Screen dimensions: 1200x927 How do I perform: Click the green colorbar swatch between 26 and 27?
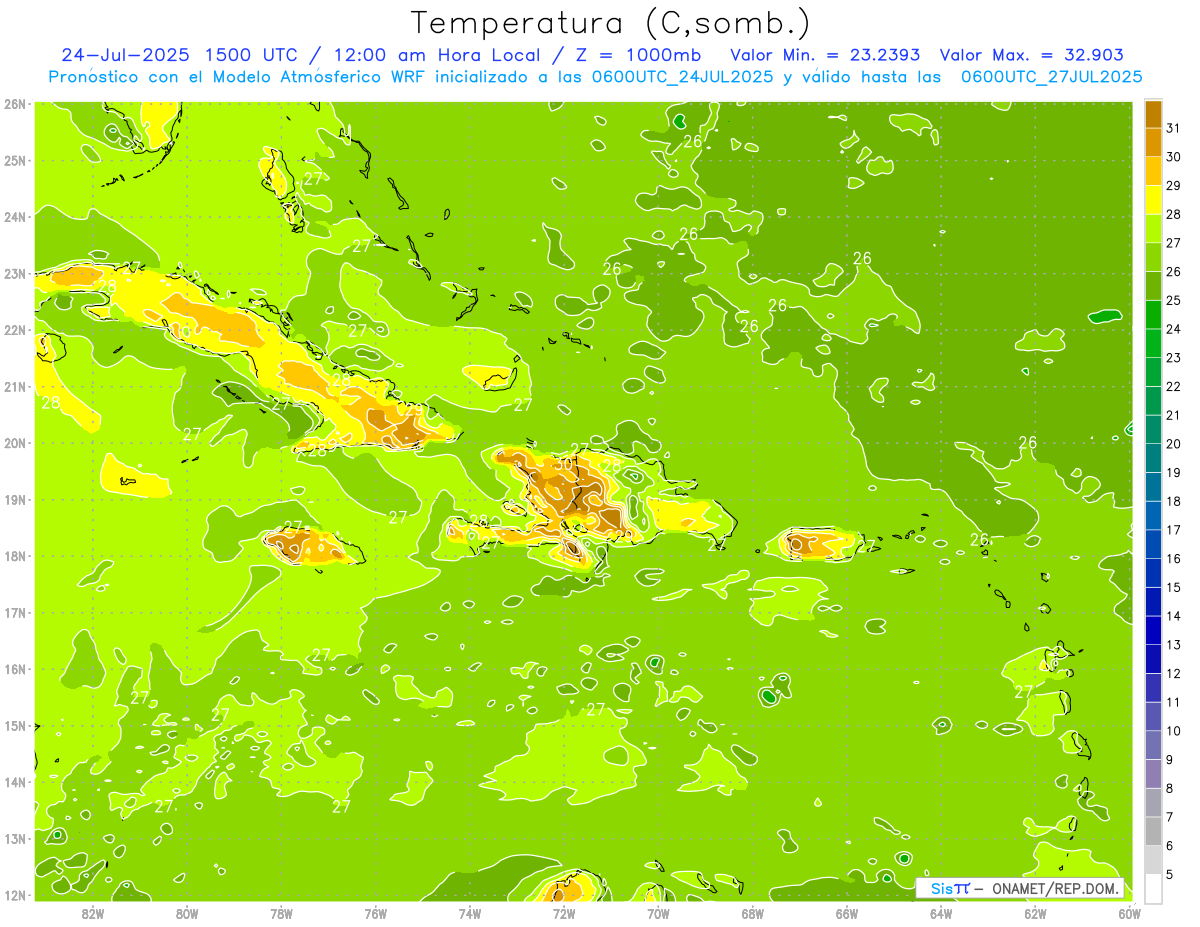(x=1153, y=257)
